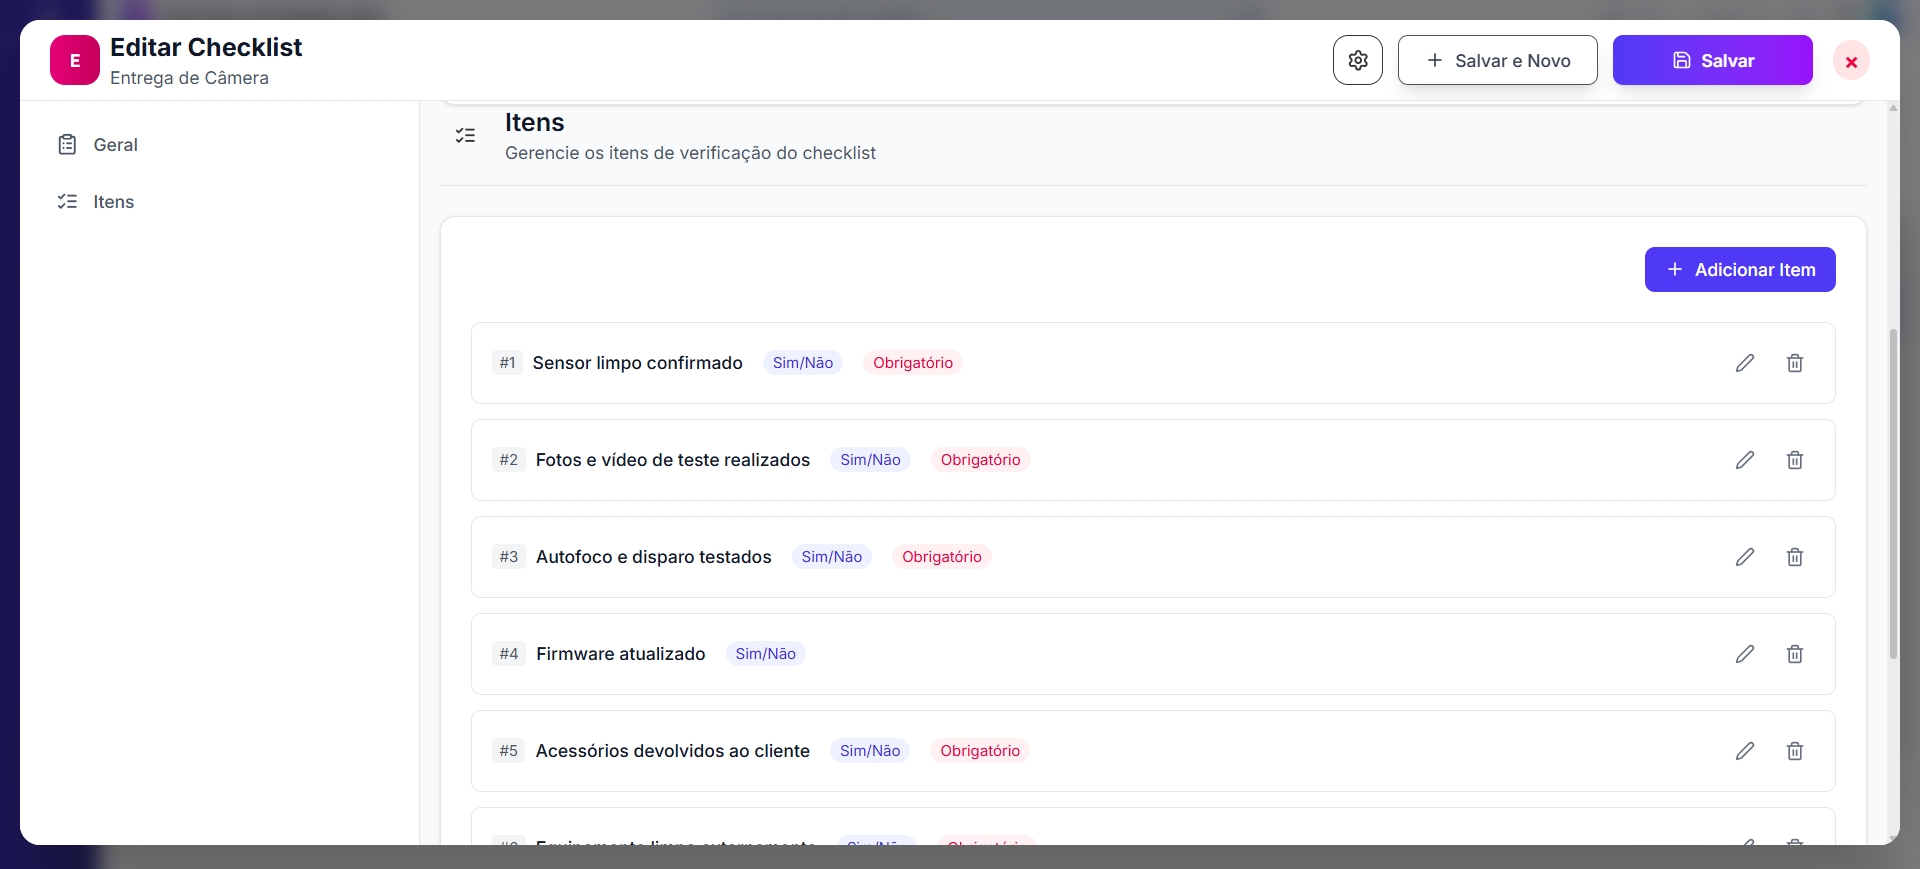Delete 'Fotos e vídeo de teste realizados' item
The image size is (1920, 869).
tap(1794, 460)
